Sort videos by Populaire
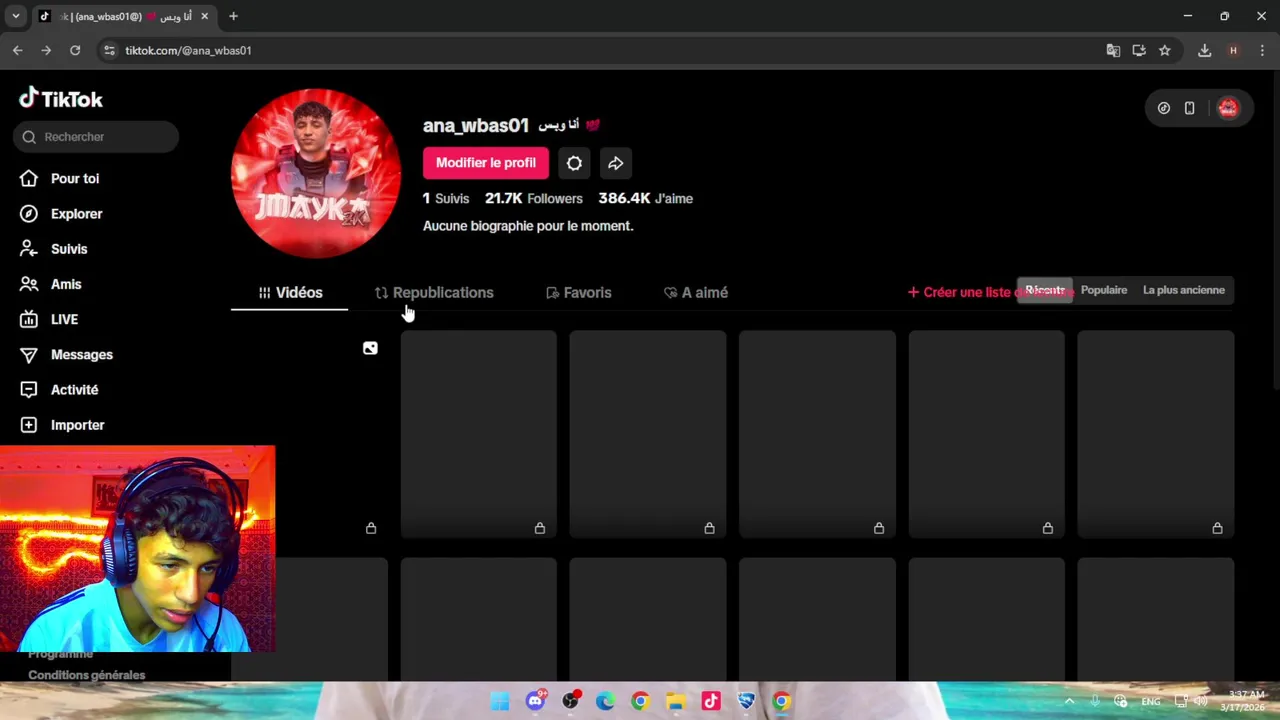 pos(1104,290)
